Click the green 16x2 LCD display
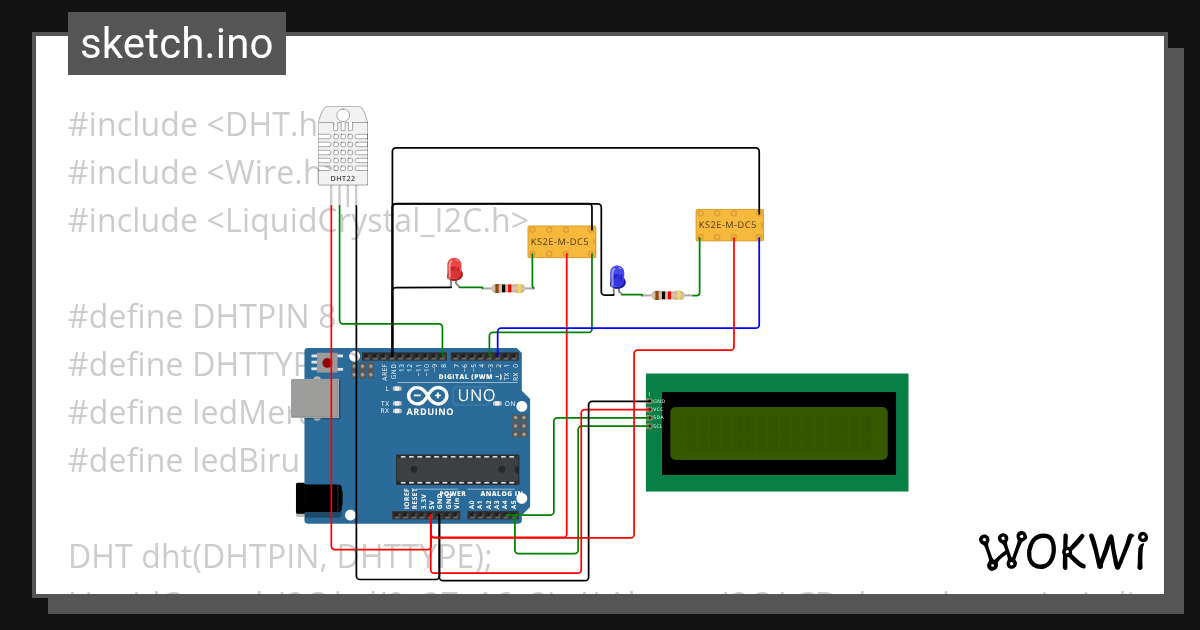Viewport: 1200px width, 630px height. pos(777,432)
